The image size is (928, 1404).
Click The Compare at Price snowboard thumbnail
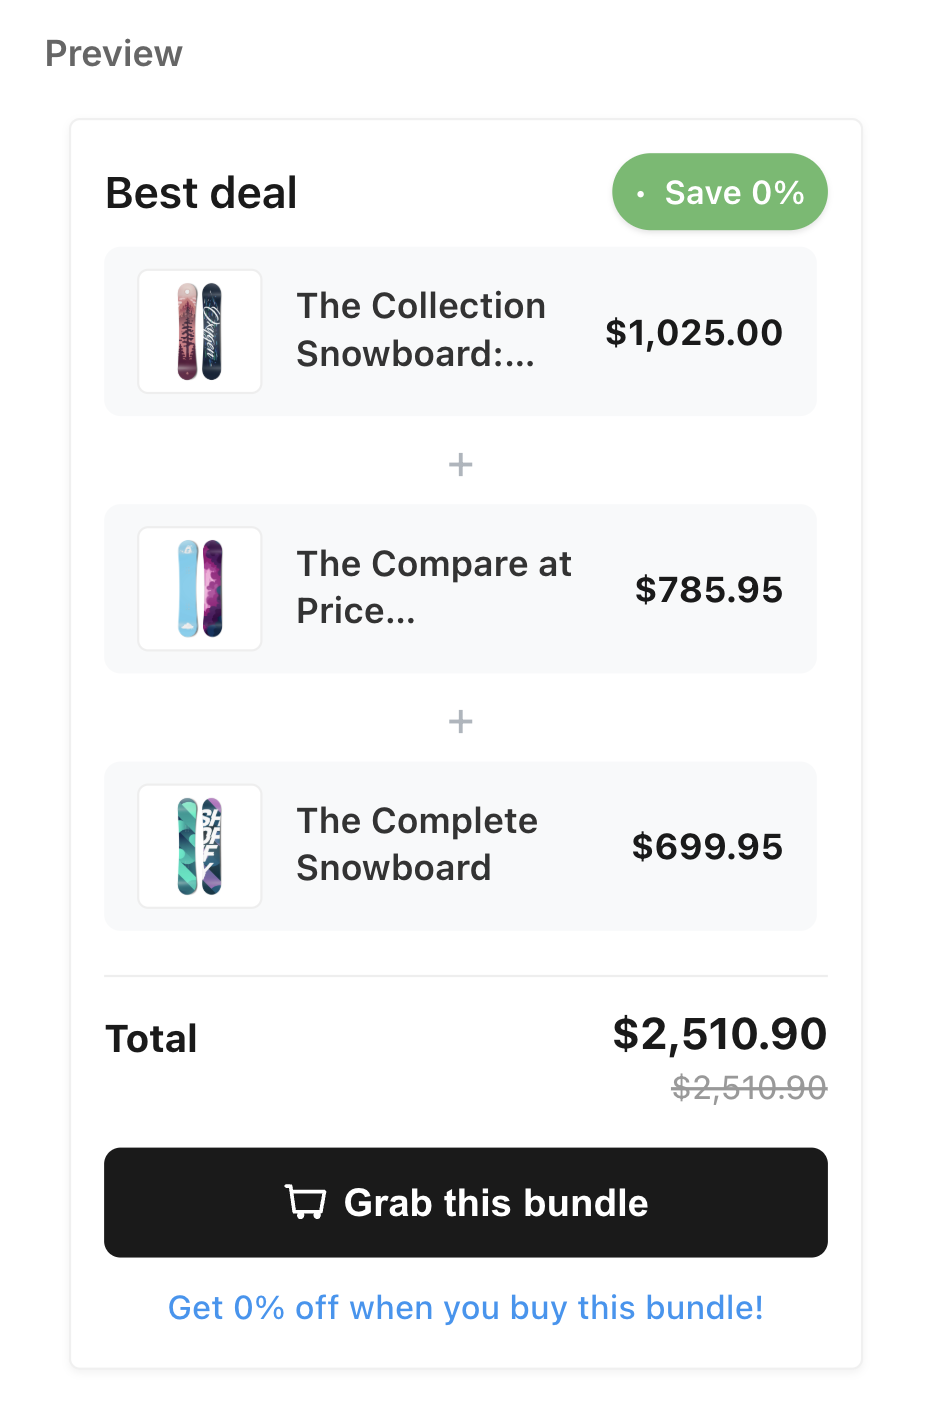coord(200,589)
